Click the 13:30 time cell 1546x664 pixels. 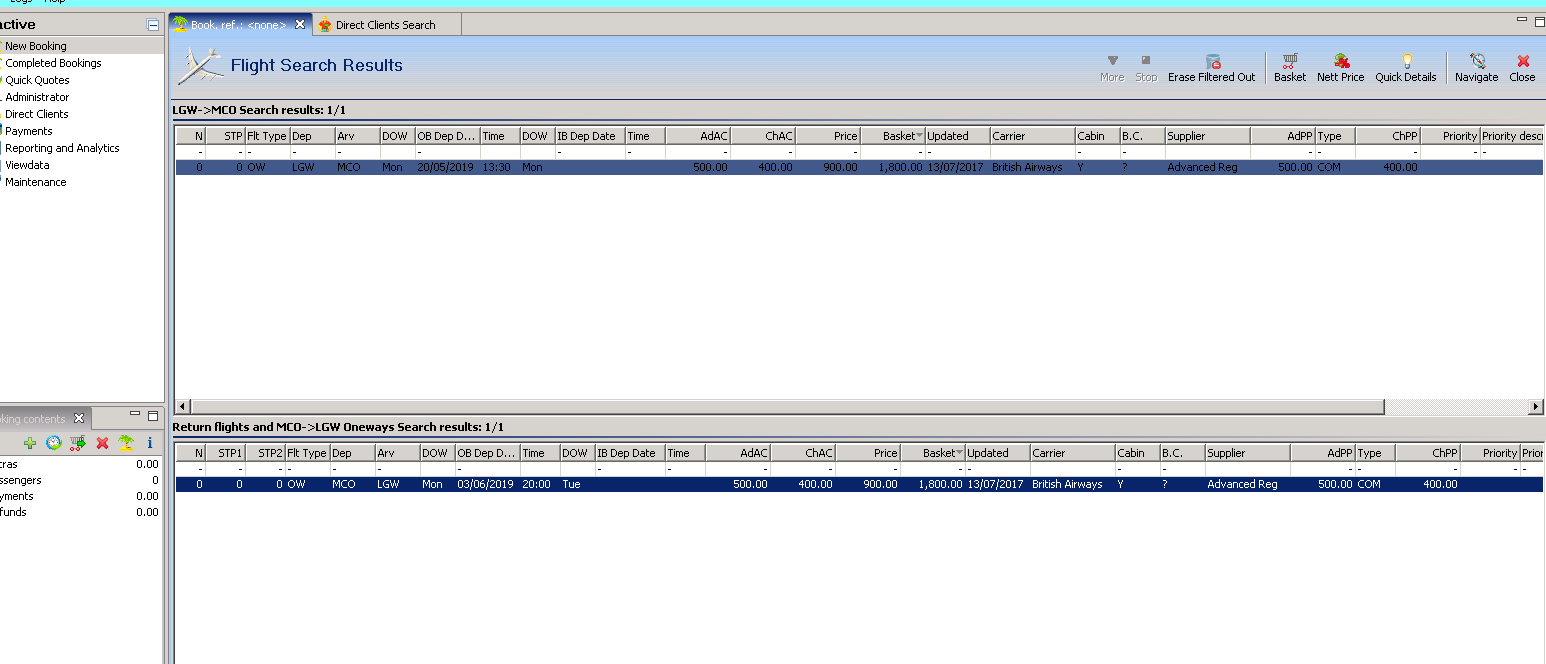click(x=497, y=168)
